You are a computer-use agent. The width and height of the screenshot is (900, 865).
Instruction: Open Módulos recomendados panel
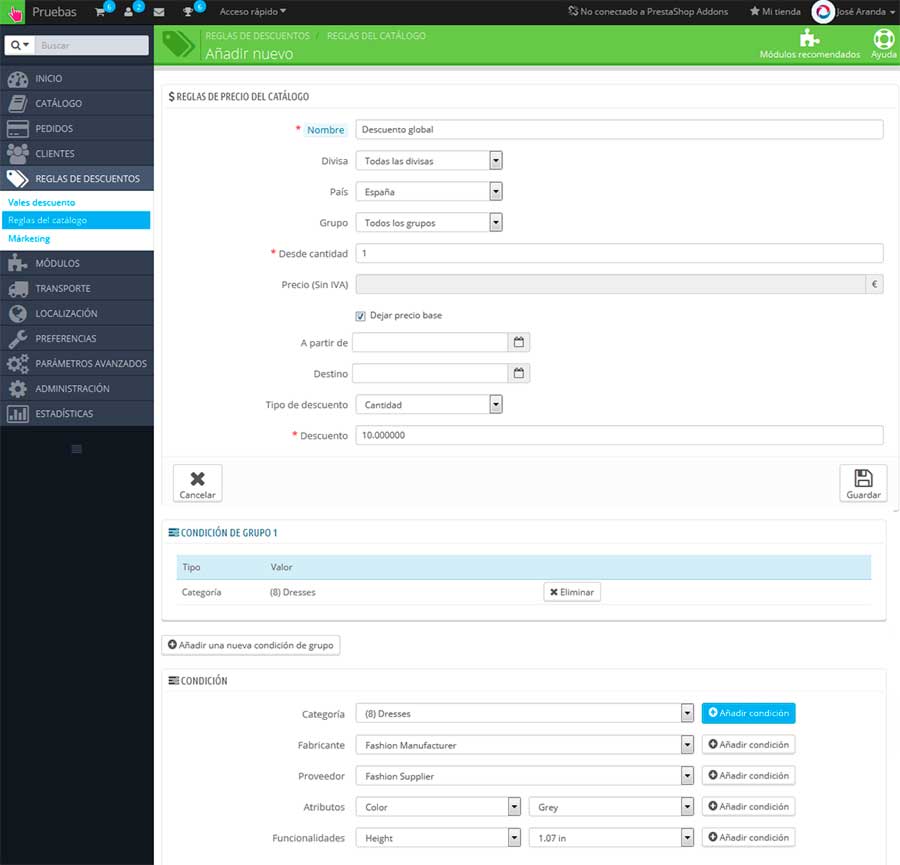pos(808,44)
